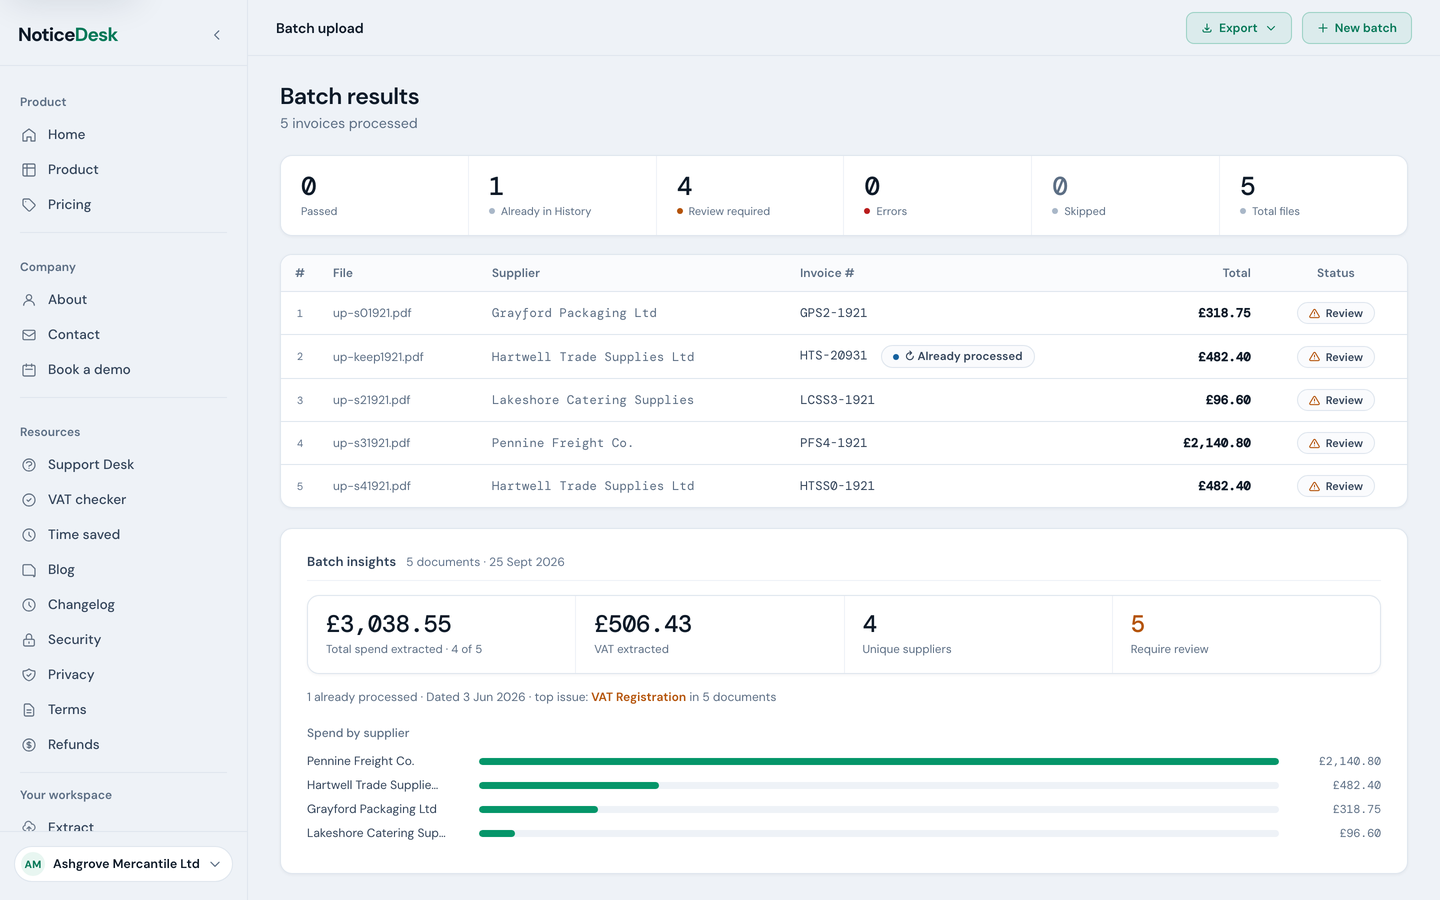
Task: Click the VAT Registration top issue link
Action: coord(638,697)
